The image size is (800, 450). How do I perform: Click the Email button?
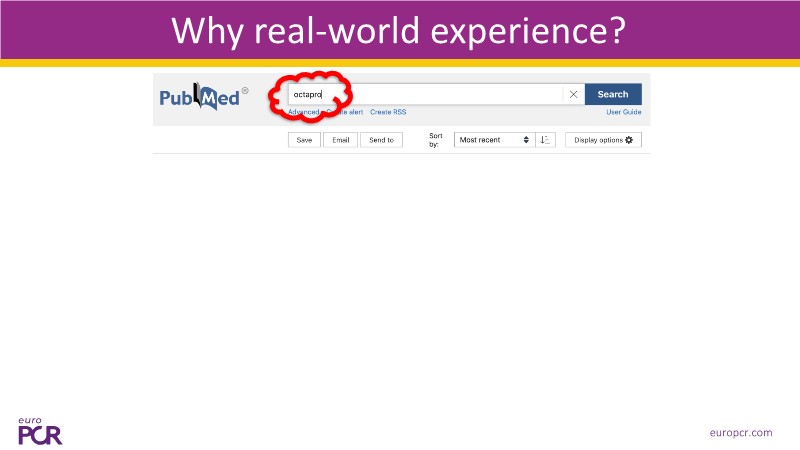pyautogui.click(x=340, y=140)
